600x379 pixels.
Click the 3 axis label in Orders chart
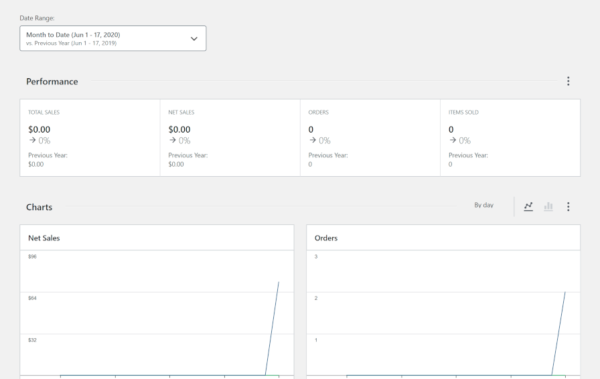pyautogui.click(x=316, y=256)
